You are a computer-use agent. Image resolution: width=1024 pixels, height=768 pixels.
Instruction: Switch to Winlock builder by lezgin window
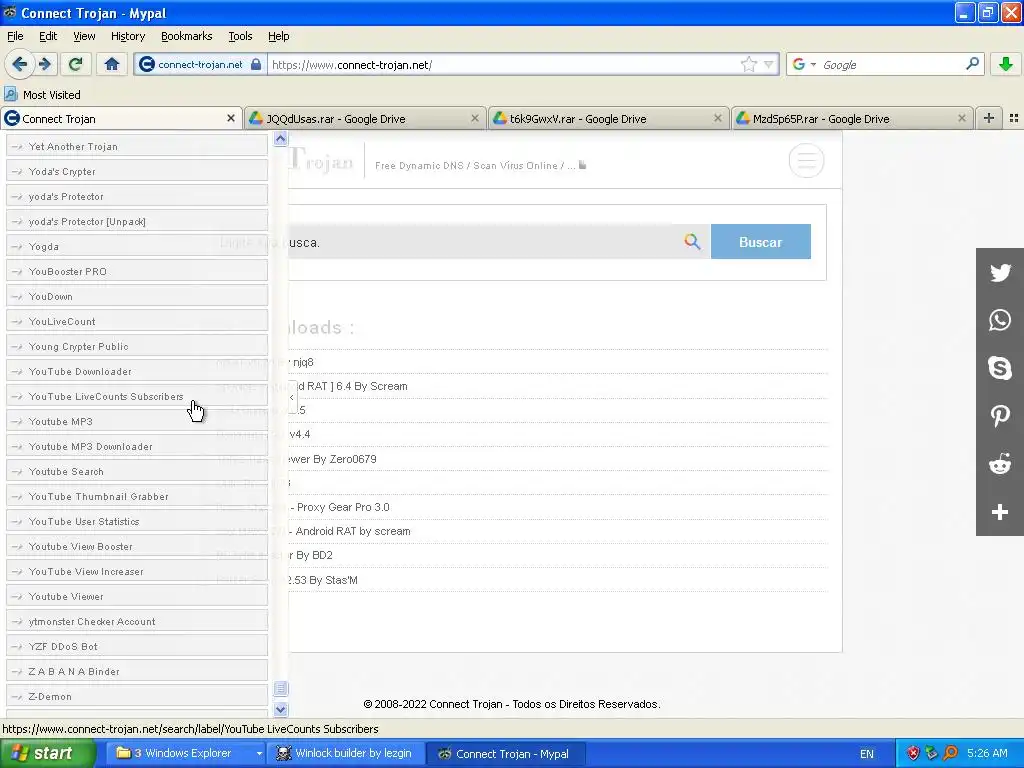pyautogui.click(x=345, y=753)
